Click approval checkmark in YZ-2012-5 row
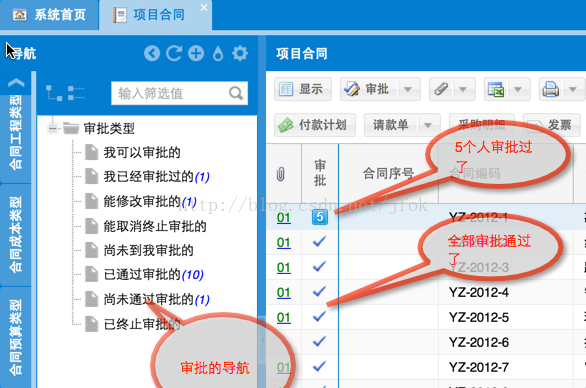 [x=320, y=317]
